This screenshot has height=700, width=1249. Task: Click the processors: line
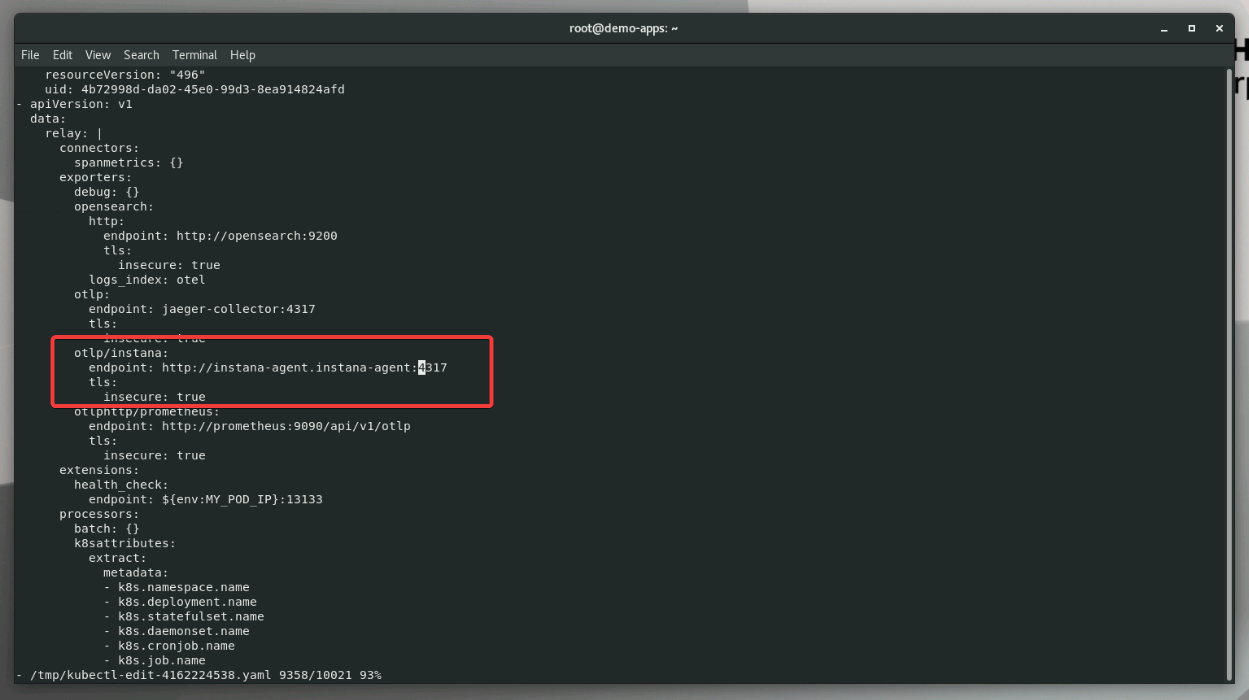tap(99, 514)
